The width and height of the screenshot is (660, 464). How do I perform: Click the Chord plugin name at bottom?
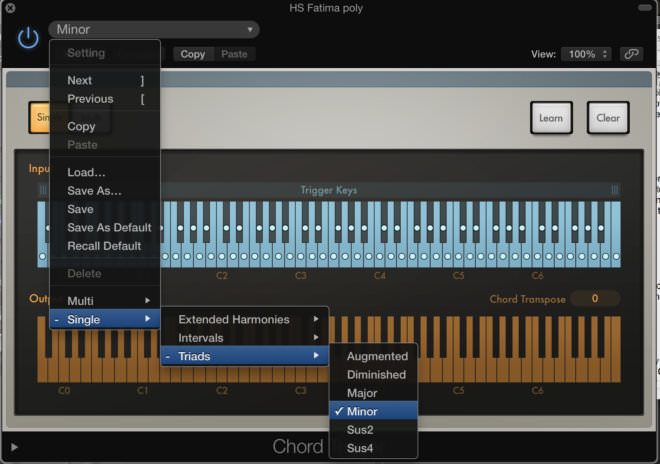298,447
